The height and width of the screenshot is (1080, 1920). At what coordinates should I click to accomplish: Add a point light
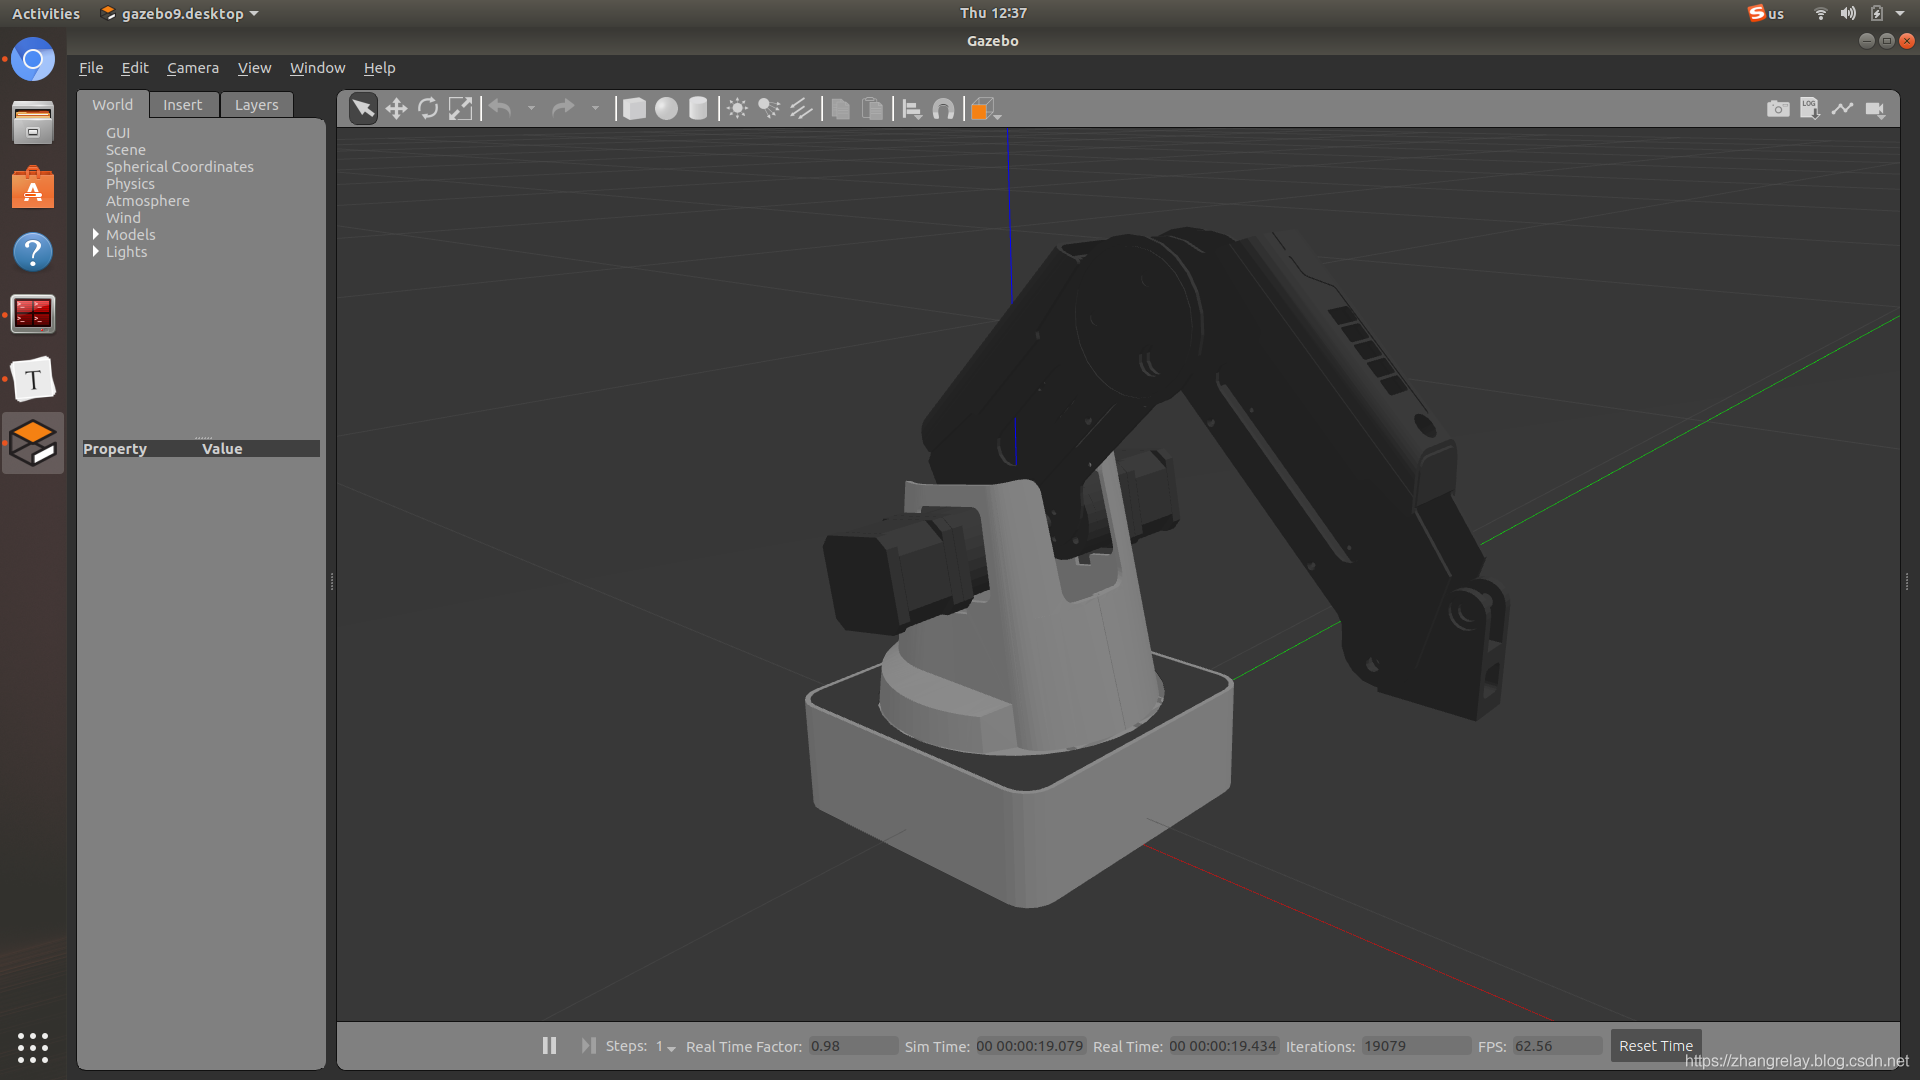[x=737, y=109]
